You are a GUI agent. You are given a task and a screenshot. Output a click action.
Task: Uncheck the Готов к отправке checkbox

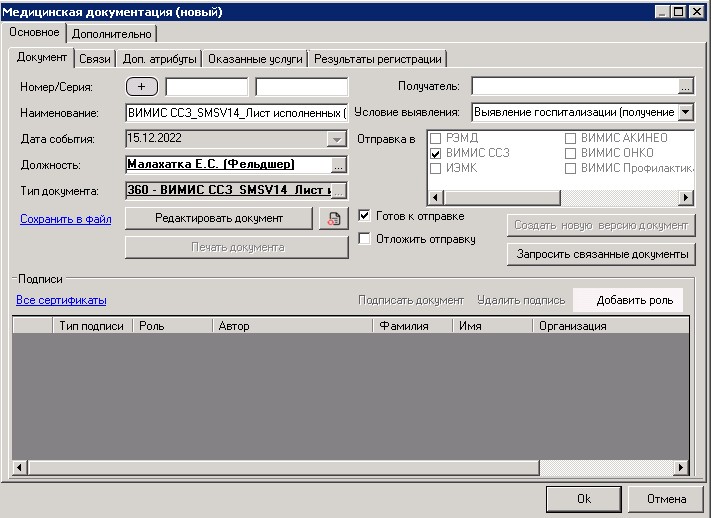[x=365, y=215]
